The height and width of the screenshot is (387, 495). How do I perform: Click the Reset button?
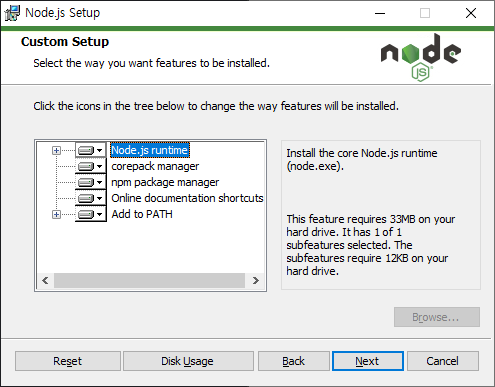click(x=68, y=361)
